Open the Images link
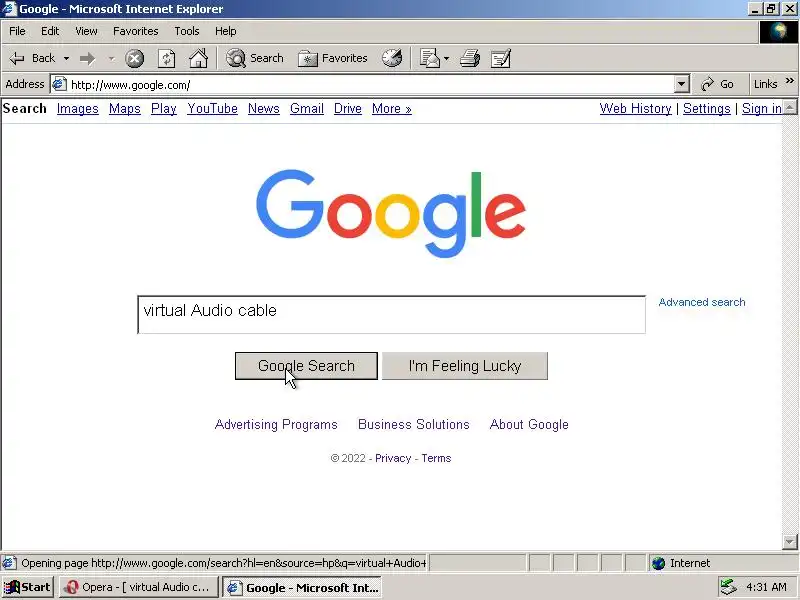This screenshot has width=800, height=600. [78, 109]
